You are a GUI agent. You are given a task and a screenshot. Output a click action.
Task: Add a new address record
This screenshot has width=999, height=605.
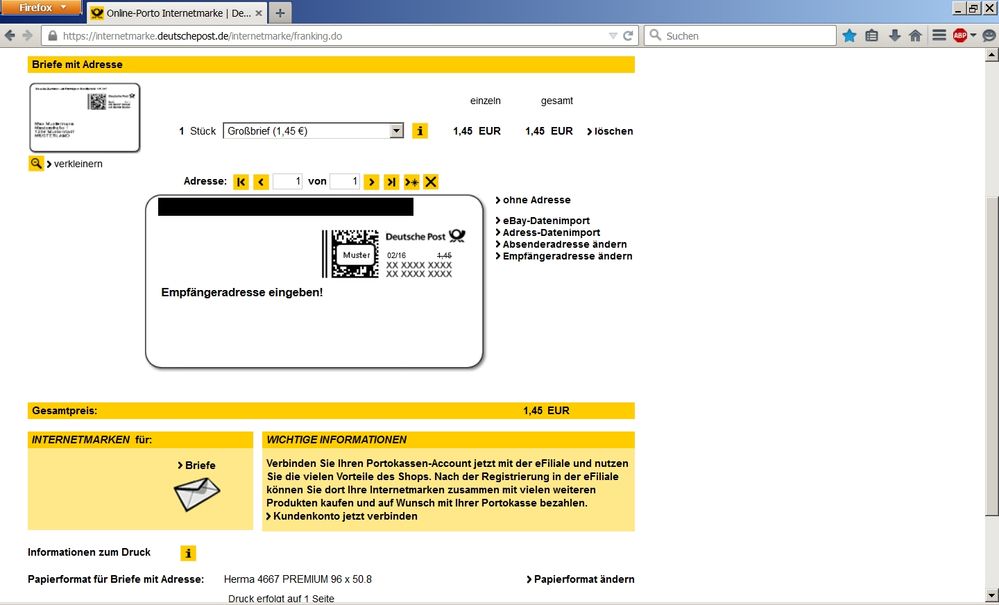[x=411, y=182]
